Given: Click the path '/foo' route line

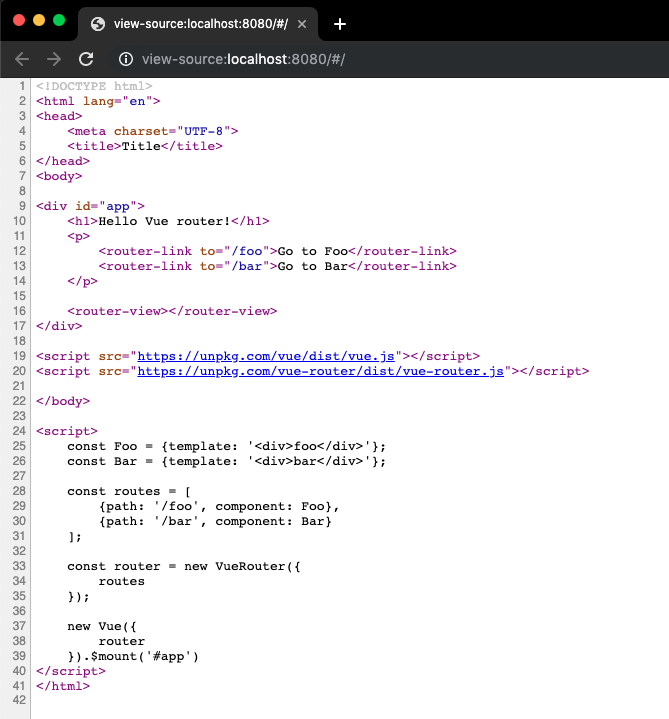Looking at the screenshot, I should click(219, 506).
